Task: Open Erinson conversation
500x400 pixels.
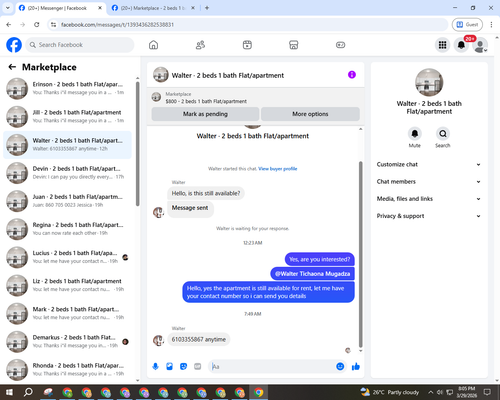Action: tap(68, 88)
